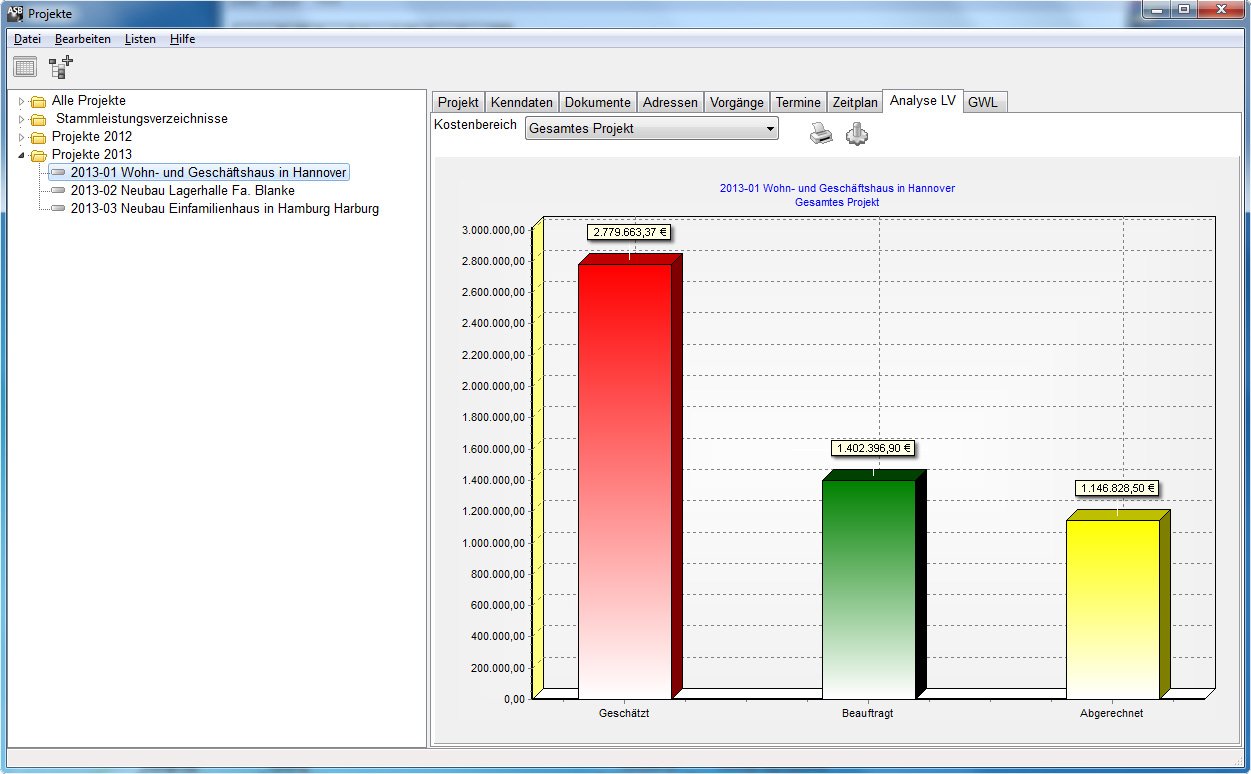
Task: Click the 3.000.000,00 axis value
Action: pos(494,230)
